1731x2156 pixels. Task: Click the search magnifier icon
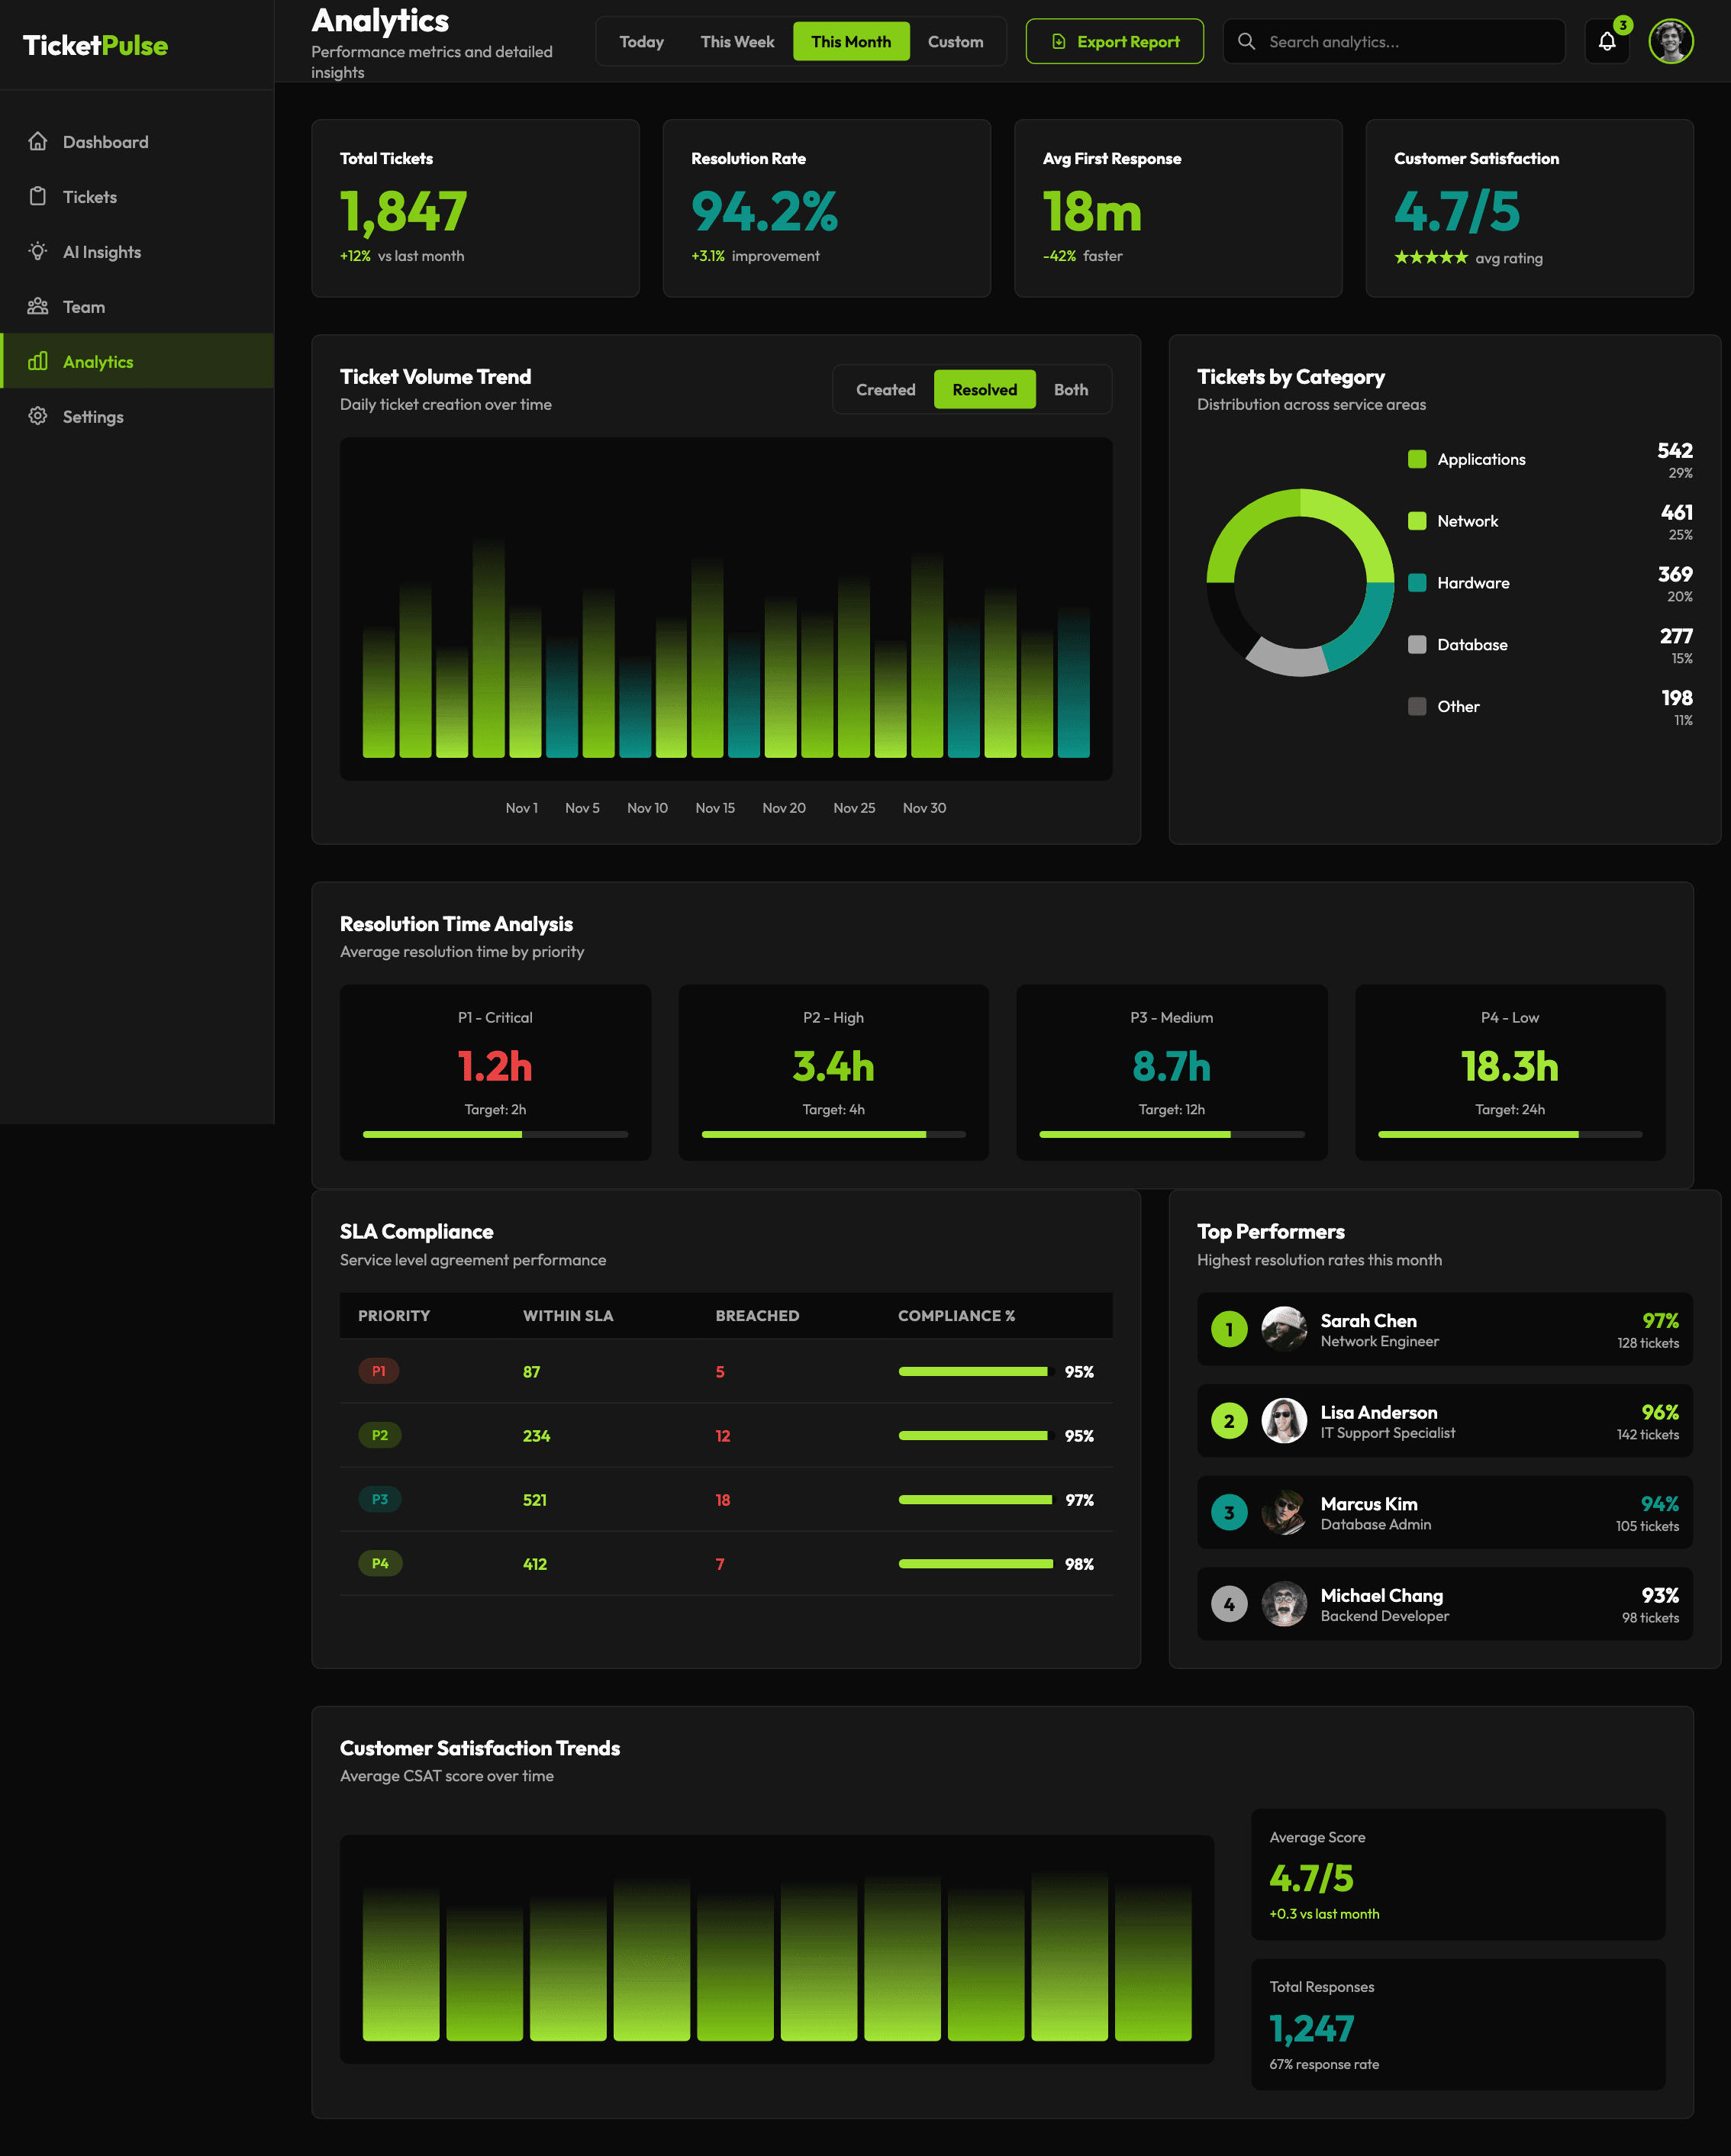[x=1246, y=42]
